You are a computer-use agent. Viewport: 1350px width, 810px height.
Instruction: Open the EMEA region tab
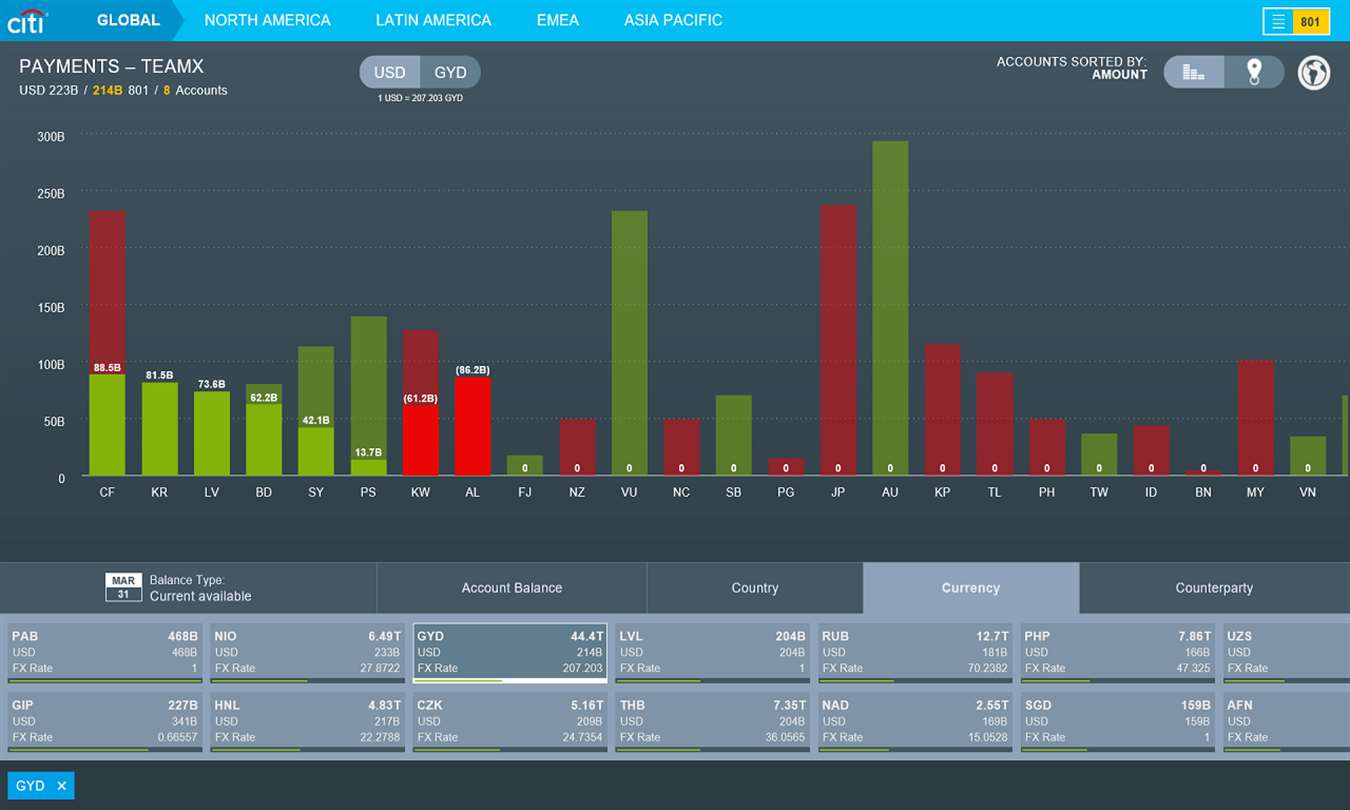(x=558, y=20)
